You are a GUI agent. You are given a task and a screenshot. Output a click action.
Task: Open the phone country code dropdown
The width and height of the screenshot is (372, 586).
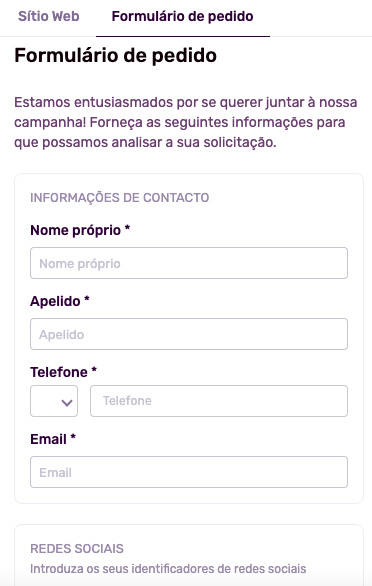(54, 401)
